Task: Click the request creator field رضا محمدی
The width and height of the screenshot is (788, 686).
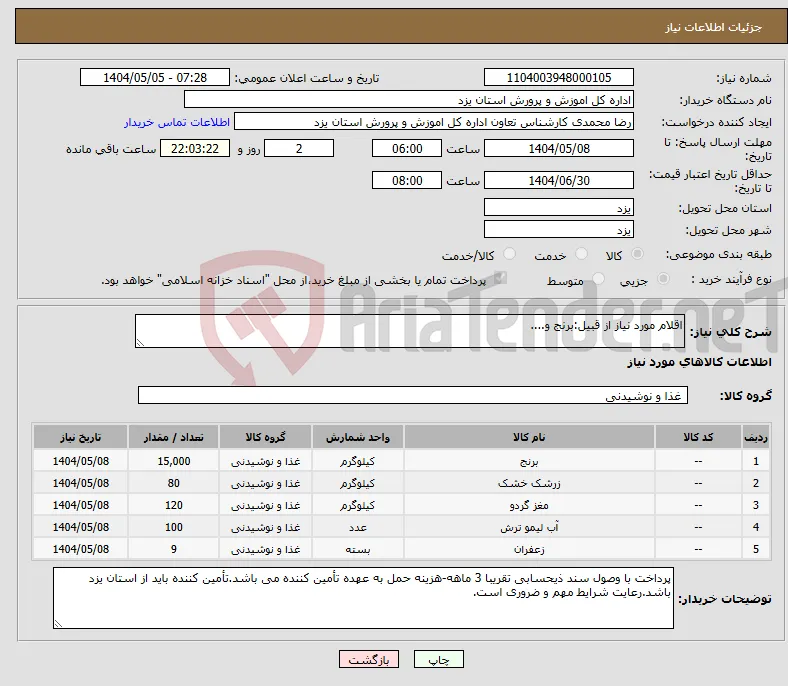Action: coord(434,122)
